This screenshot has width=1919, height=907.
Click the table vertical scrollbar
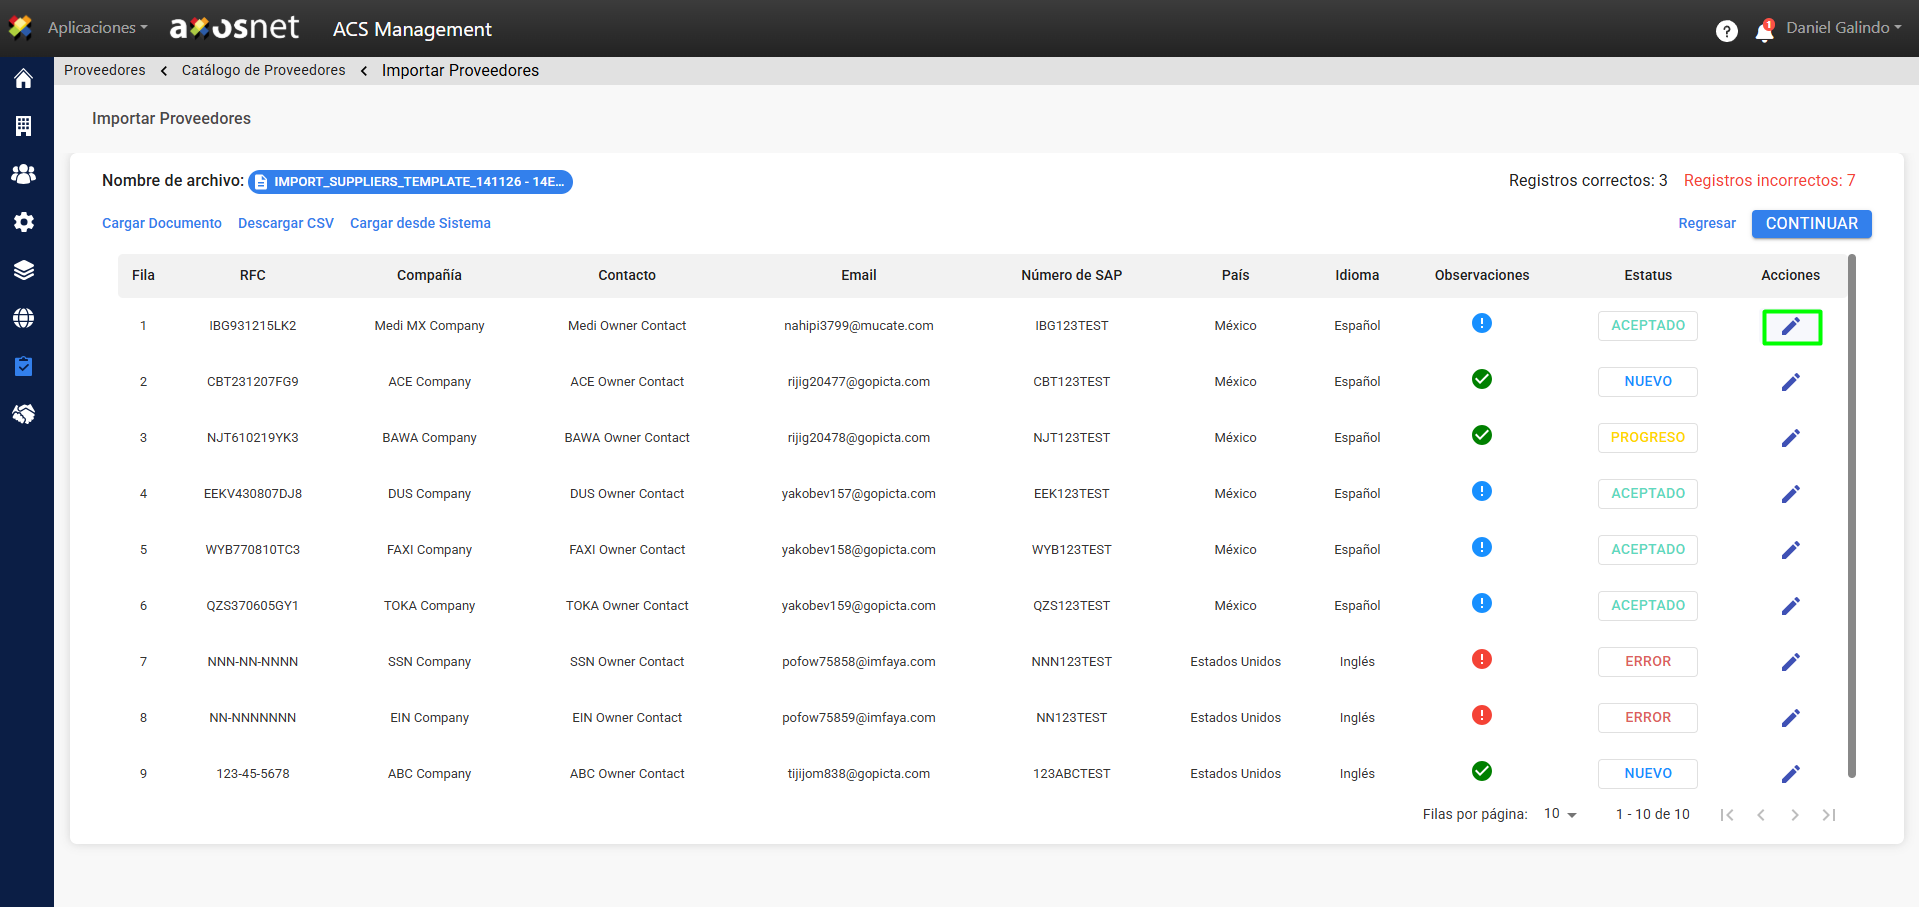[1851, 515]
